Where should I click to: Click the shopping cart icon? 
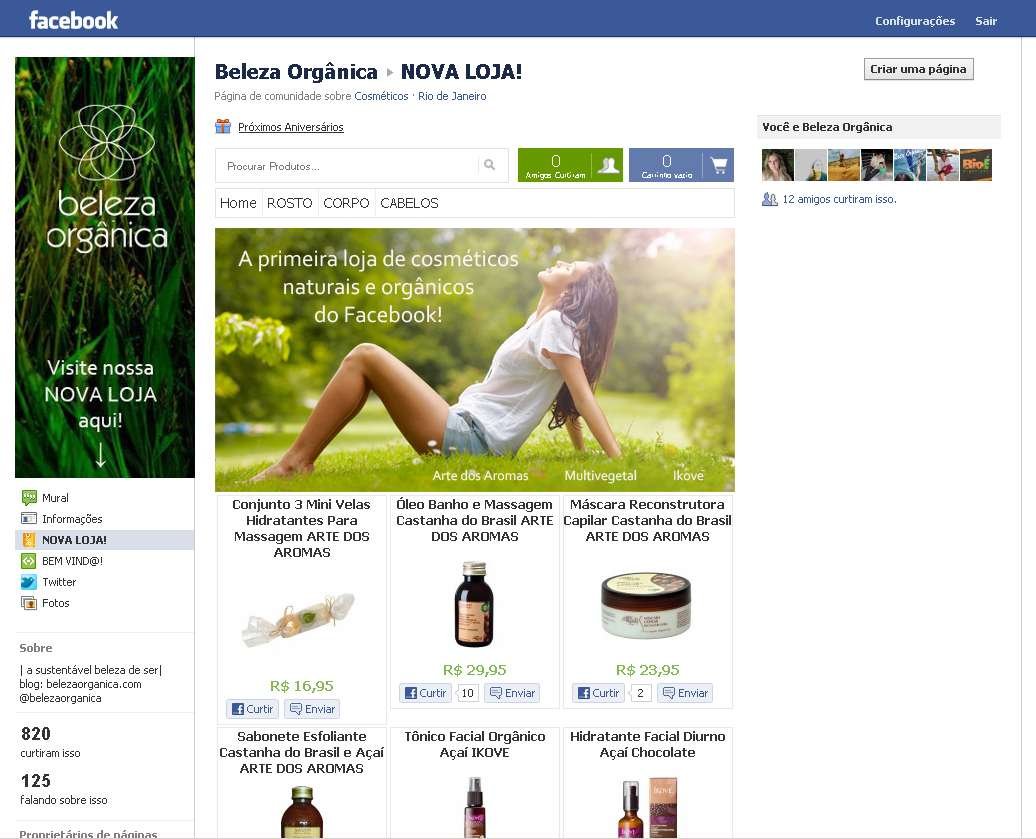(718, 165)
